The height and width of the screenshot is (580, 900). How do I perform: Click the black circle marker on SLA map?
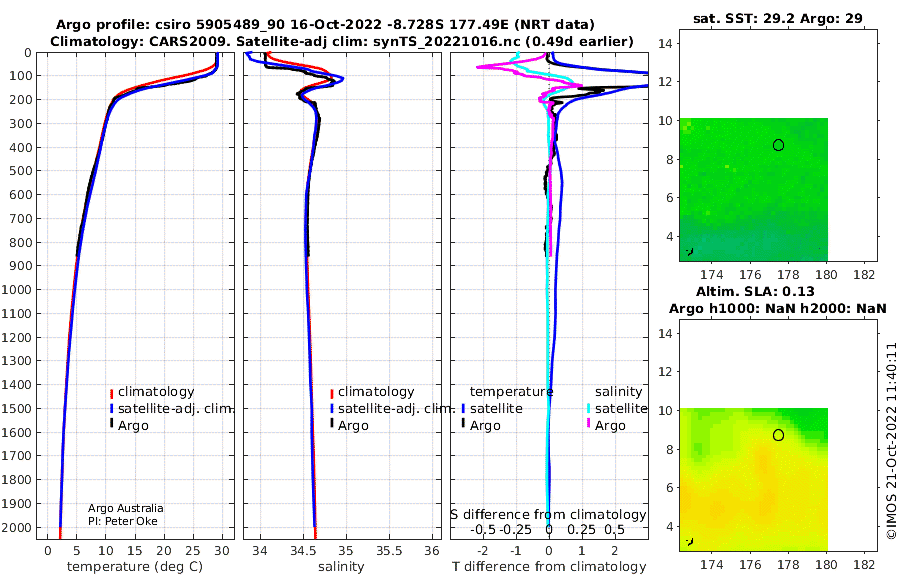[778, 435]
